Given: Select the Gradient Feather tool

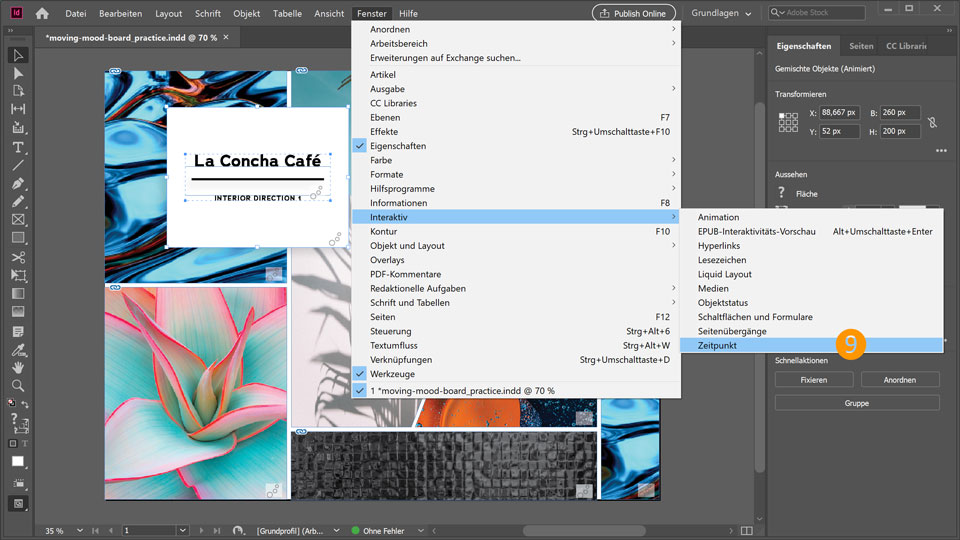Looking at the screenshot, I should pos(18,312).
